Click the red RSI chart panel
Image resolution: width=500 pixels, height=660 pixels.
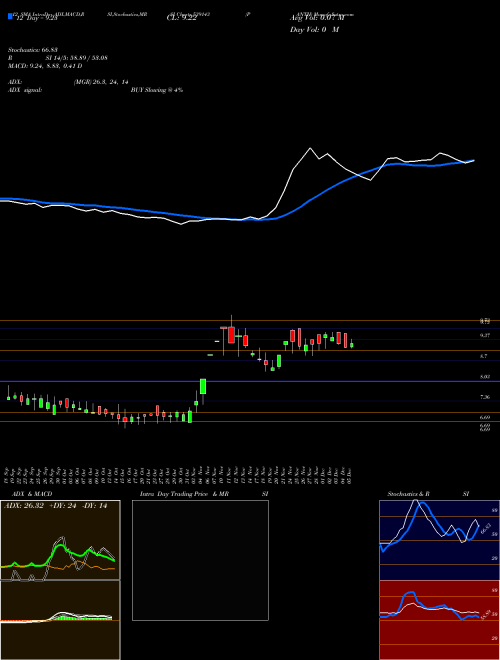(439, 620)
